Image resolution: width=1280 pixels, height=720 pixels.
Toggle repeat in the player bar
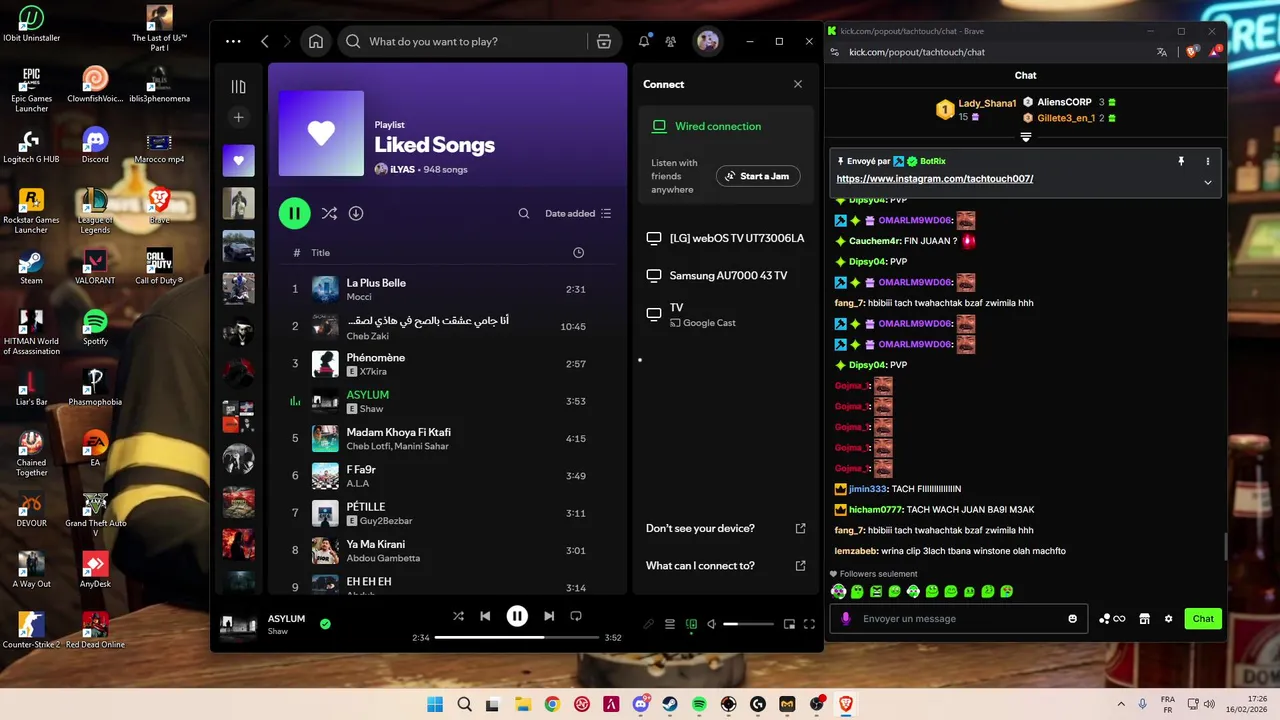[576, 616]
